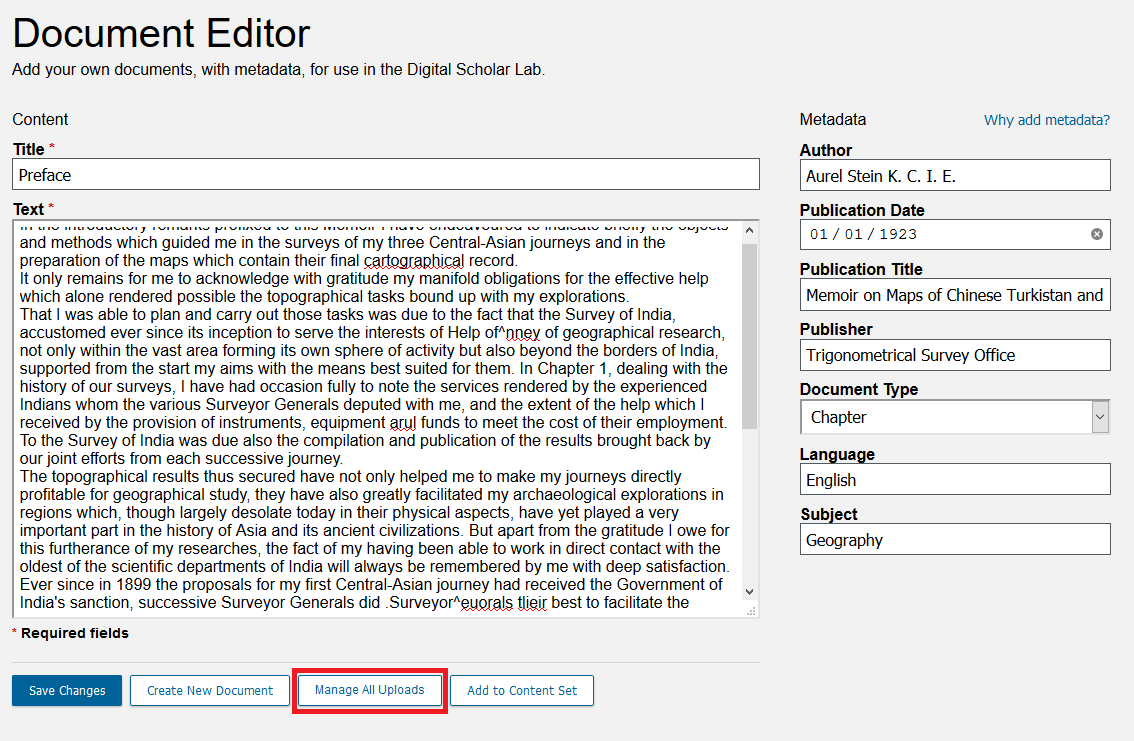The height and width of the screenshot is (741, 1134).
Task: Click the scrollbar down arrow
Action: pyautogui.click(x=750, y=591)
